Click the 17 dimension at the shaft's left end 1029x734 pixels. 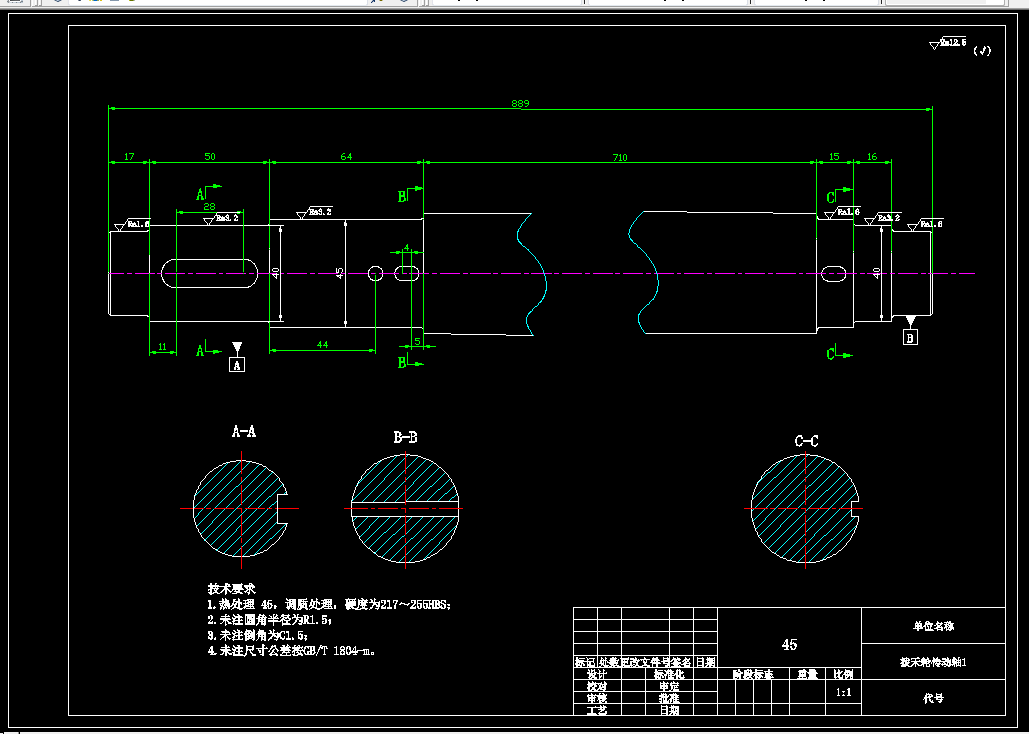[x=129, y=156]
